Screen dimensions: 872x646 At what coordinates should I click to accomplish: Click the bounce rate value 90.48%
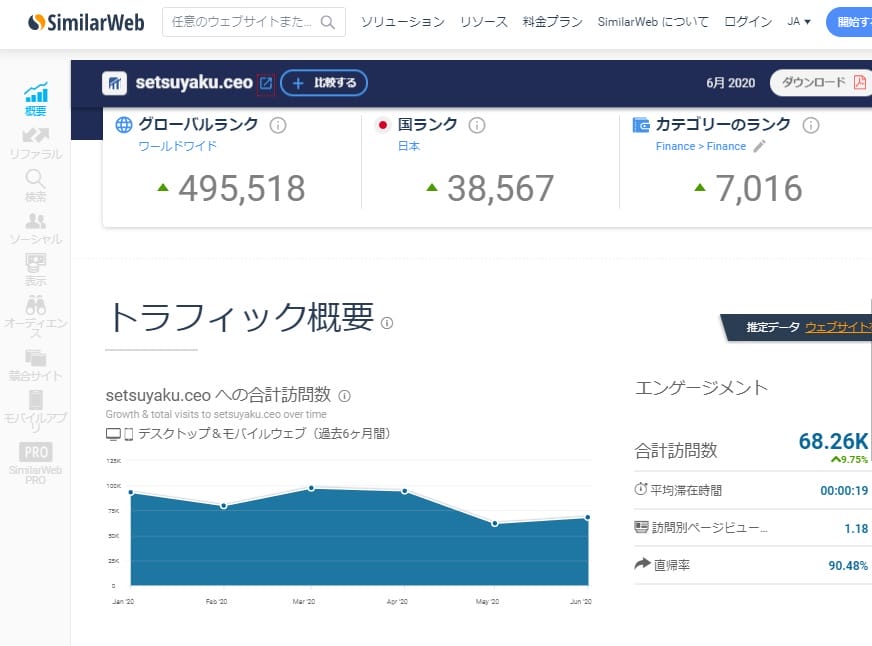click(848, 565)
